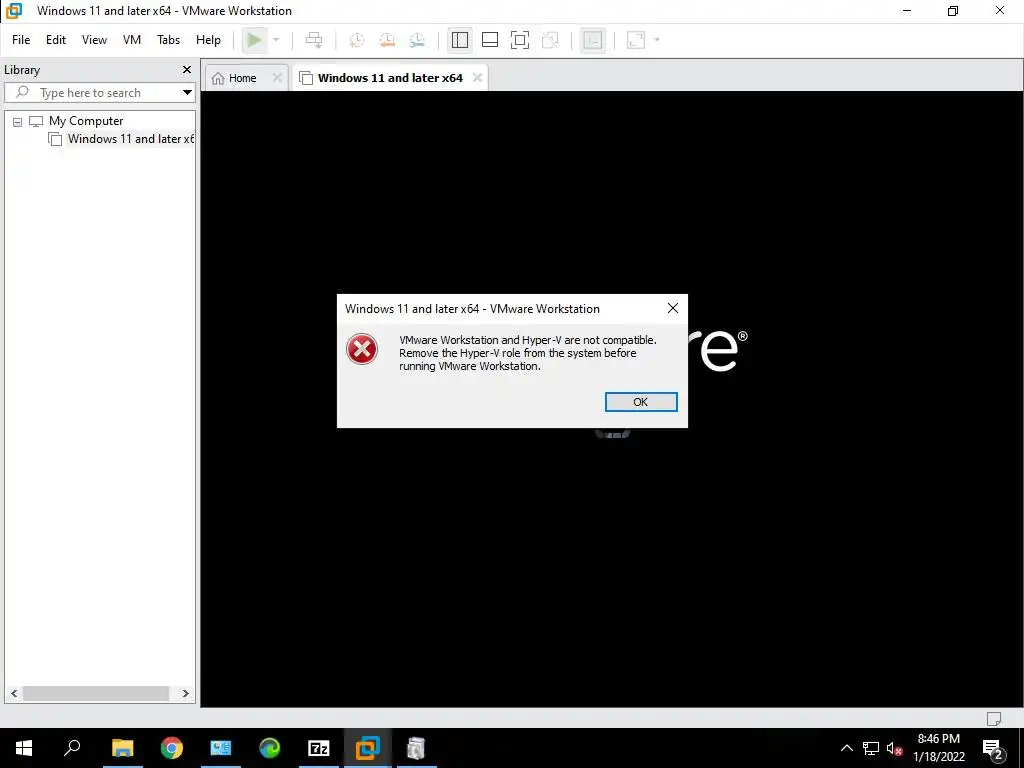
Task: Open the Help menu
Action: click(208, 40)
